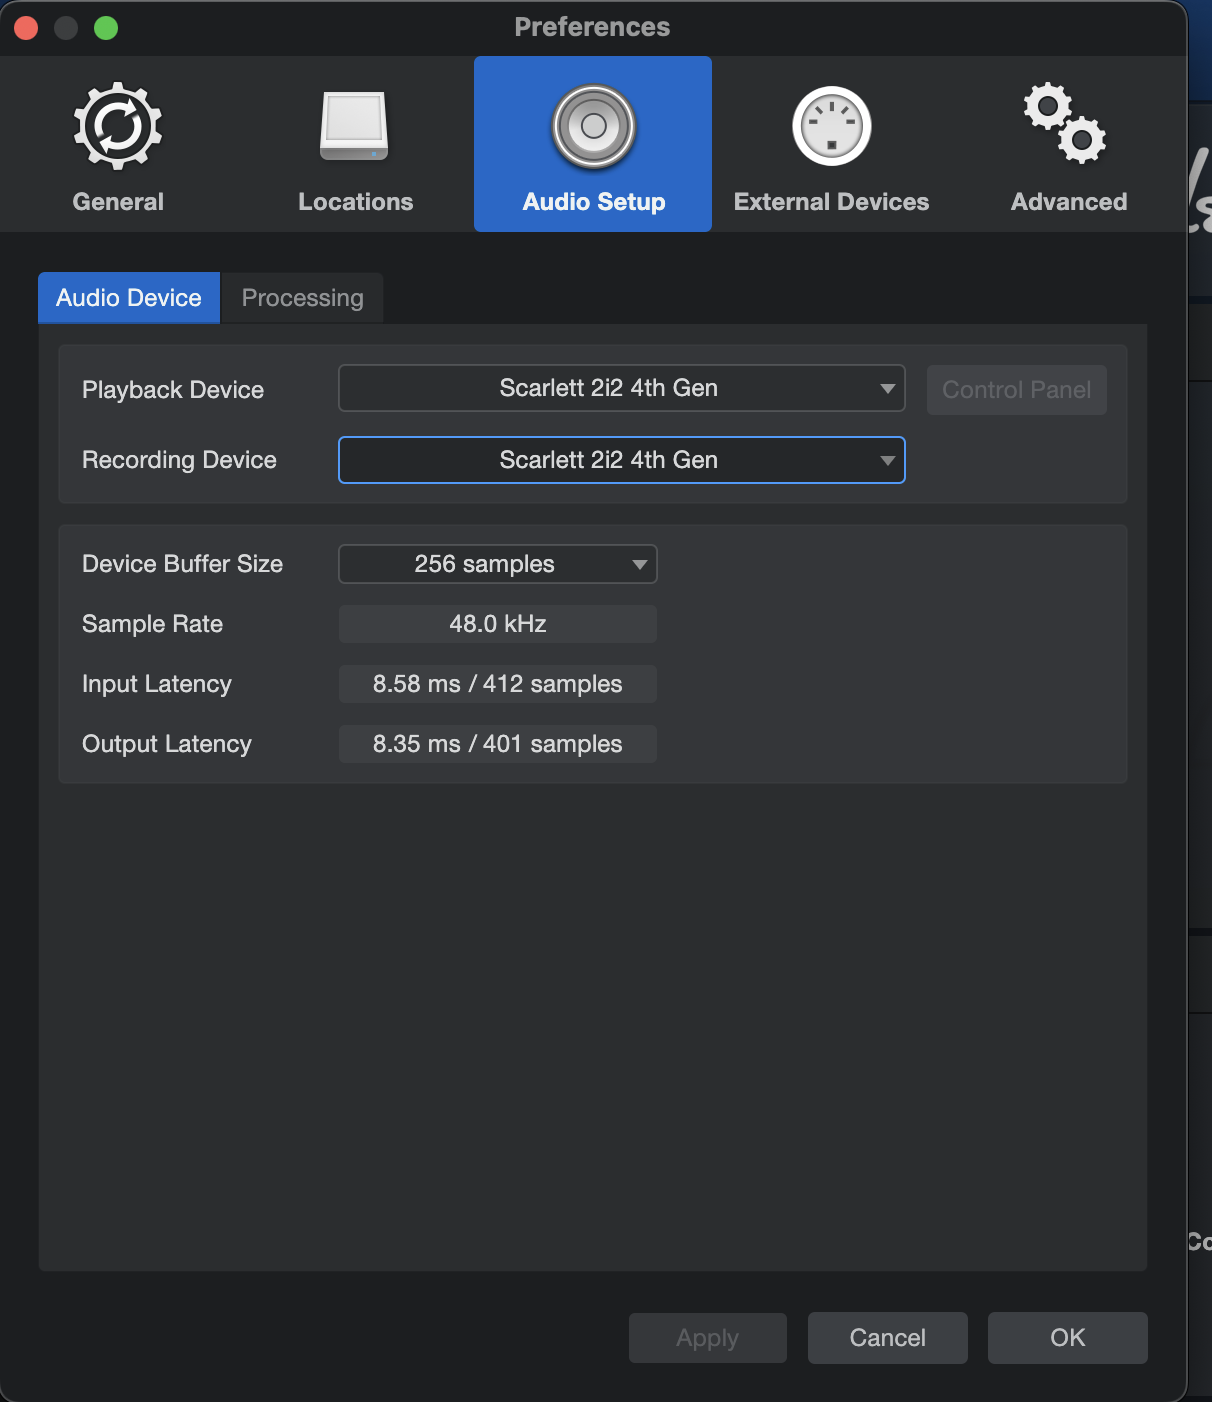This screenshot has height=1402, width=1212.
Task: Open the Device Buffer Size dropdown
Action: pos(498,564)
